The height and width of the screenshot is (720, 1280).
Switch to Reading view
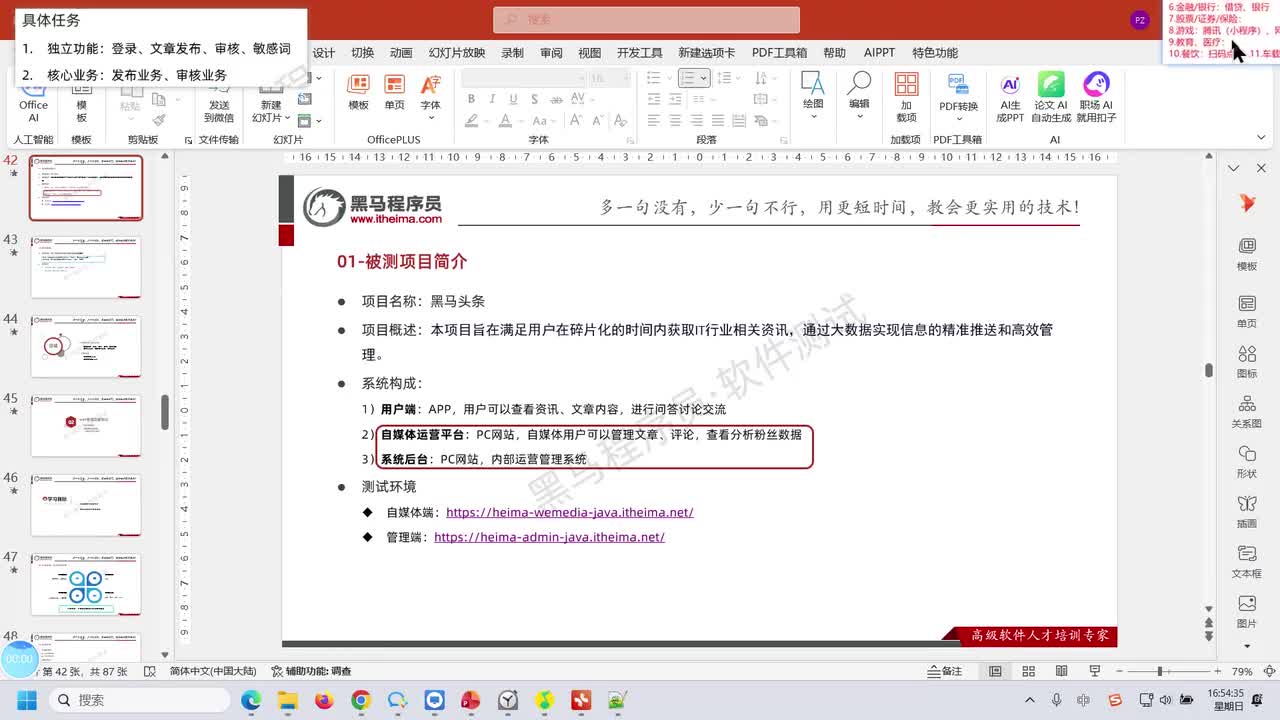1062,671
